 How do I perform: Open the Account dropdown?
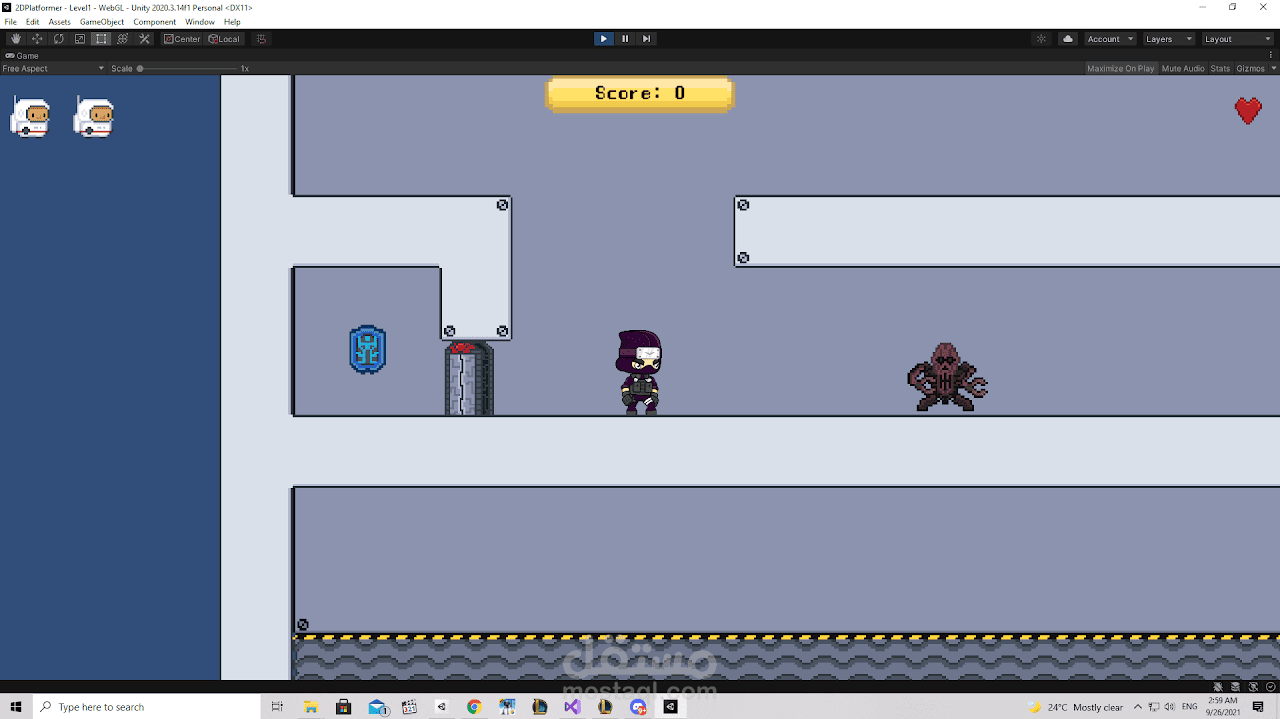pyautogui.click(x=1110, y=39)
